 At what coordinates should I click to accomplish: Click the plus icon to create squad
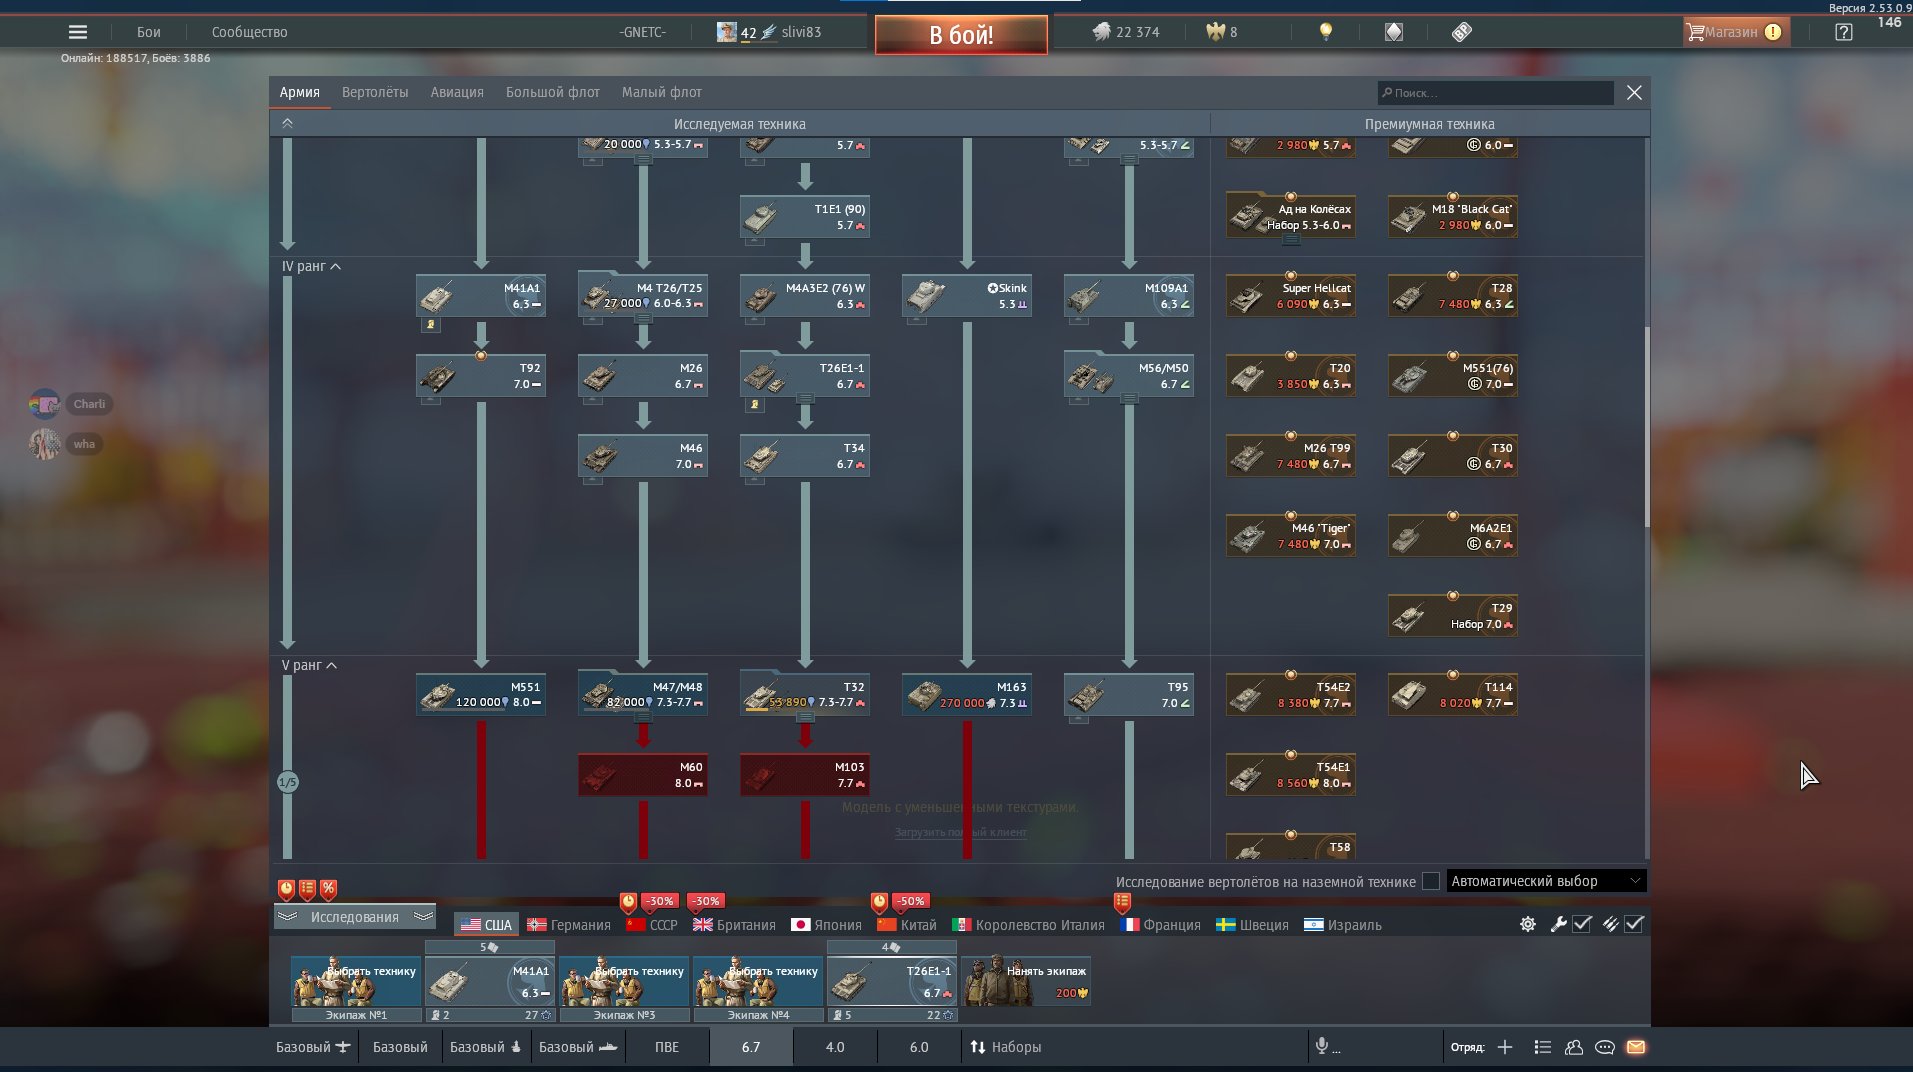coord(1505,1047)
